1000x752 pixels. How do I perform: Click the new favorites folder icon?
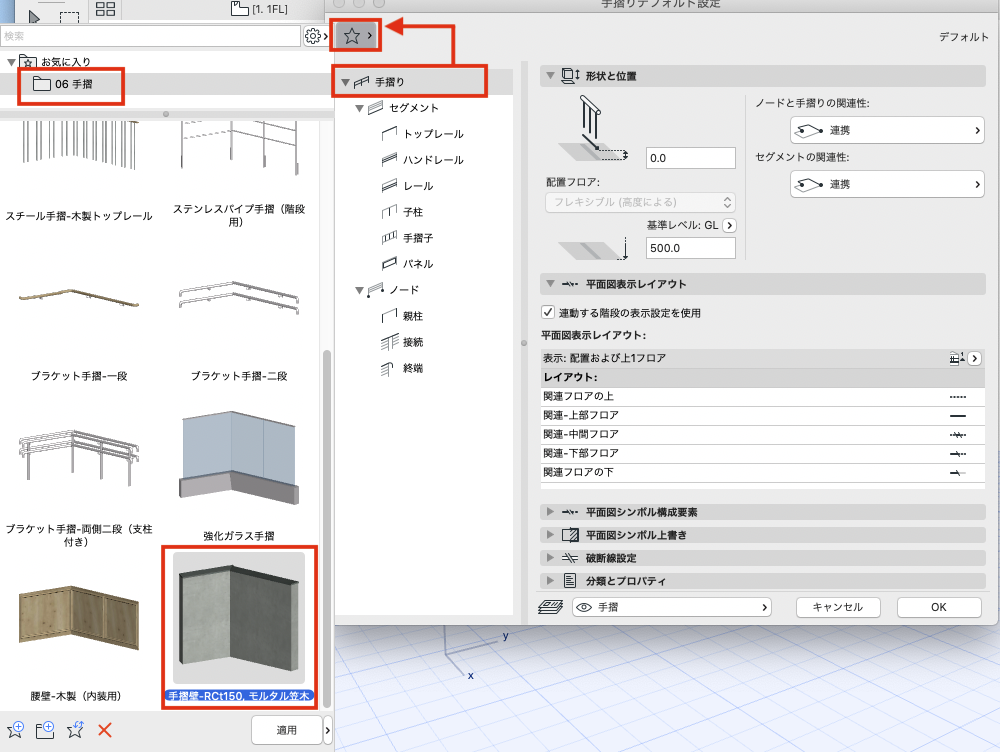(x=45, y=730)
